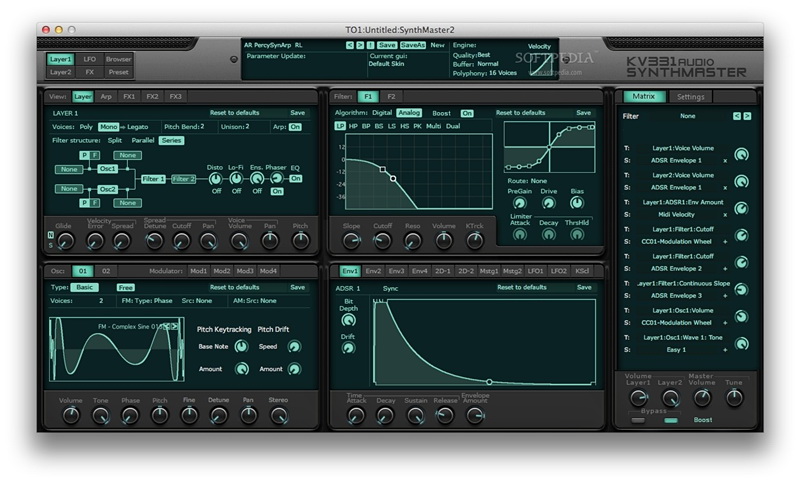
Task: Click the Drive knob
Action: [x=548, y=204]
